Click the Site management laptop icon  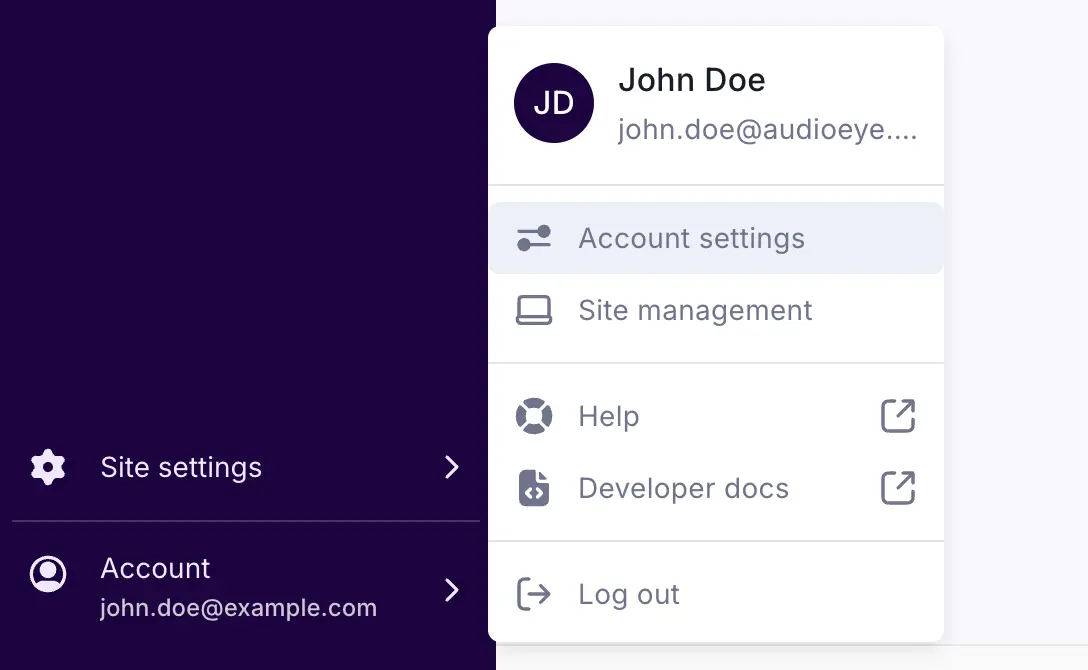click(x=534, y=310)
